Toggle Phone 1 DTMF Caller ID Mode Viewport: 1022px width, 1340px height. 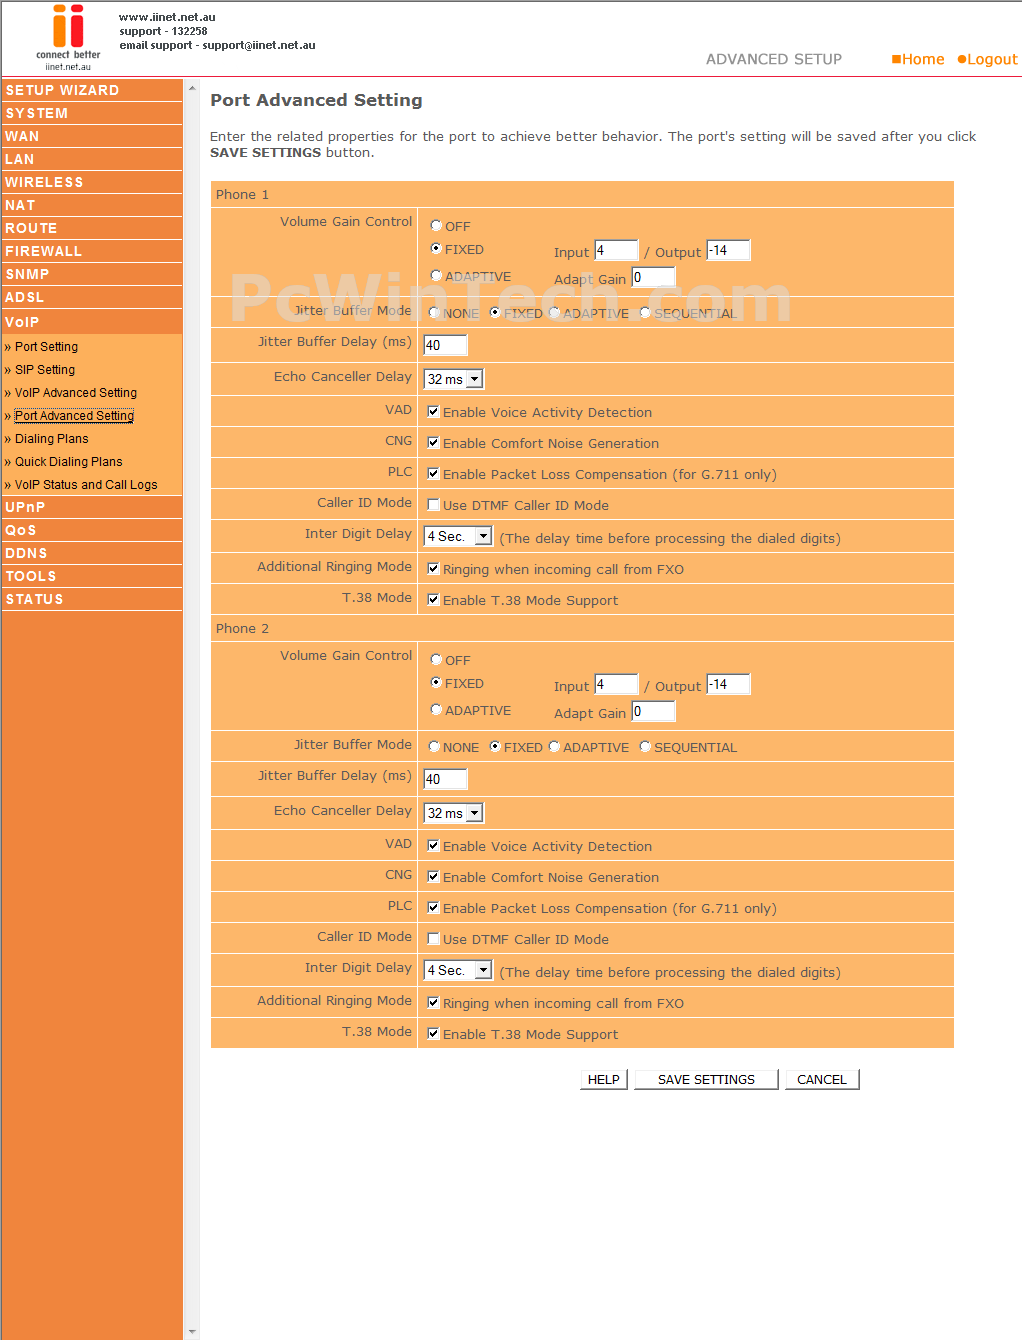pos(434,505)
